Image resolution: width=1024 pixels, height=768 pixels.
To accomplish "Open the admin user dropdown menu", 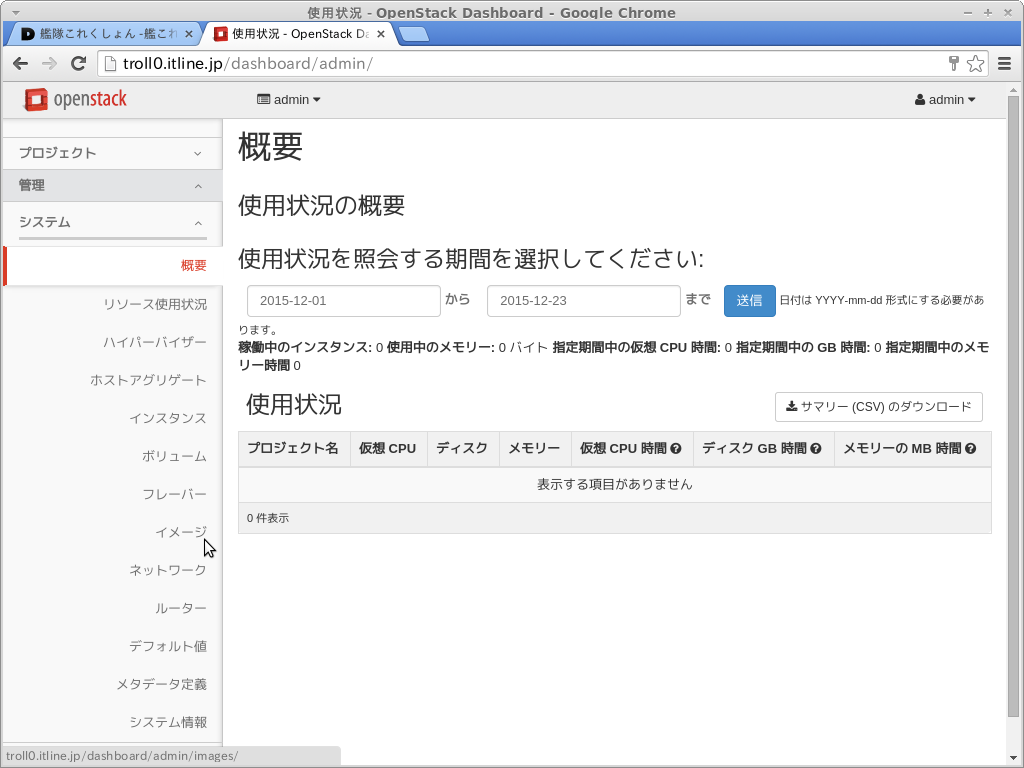I will coord(945,100).
